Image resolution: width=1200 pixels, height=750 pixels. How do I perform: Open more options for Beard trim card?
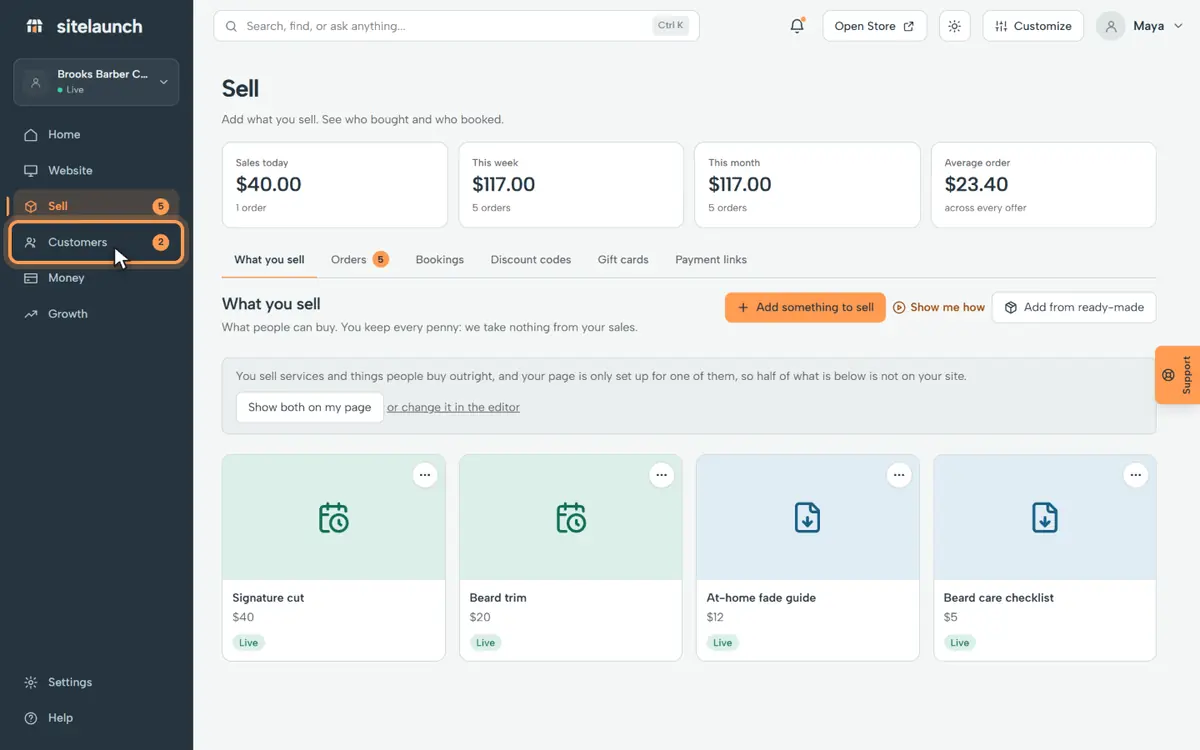tap(662, 475)
